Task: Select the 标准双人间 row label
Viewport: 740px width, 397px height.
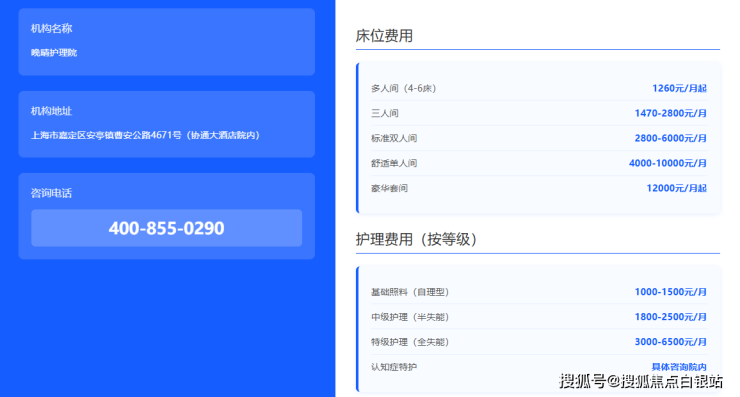Action: tap(394, 138)
